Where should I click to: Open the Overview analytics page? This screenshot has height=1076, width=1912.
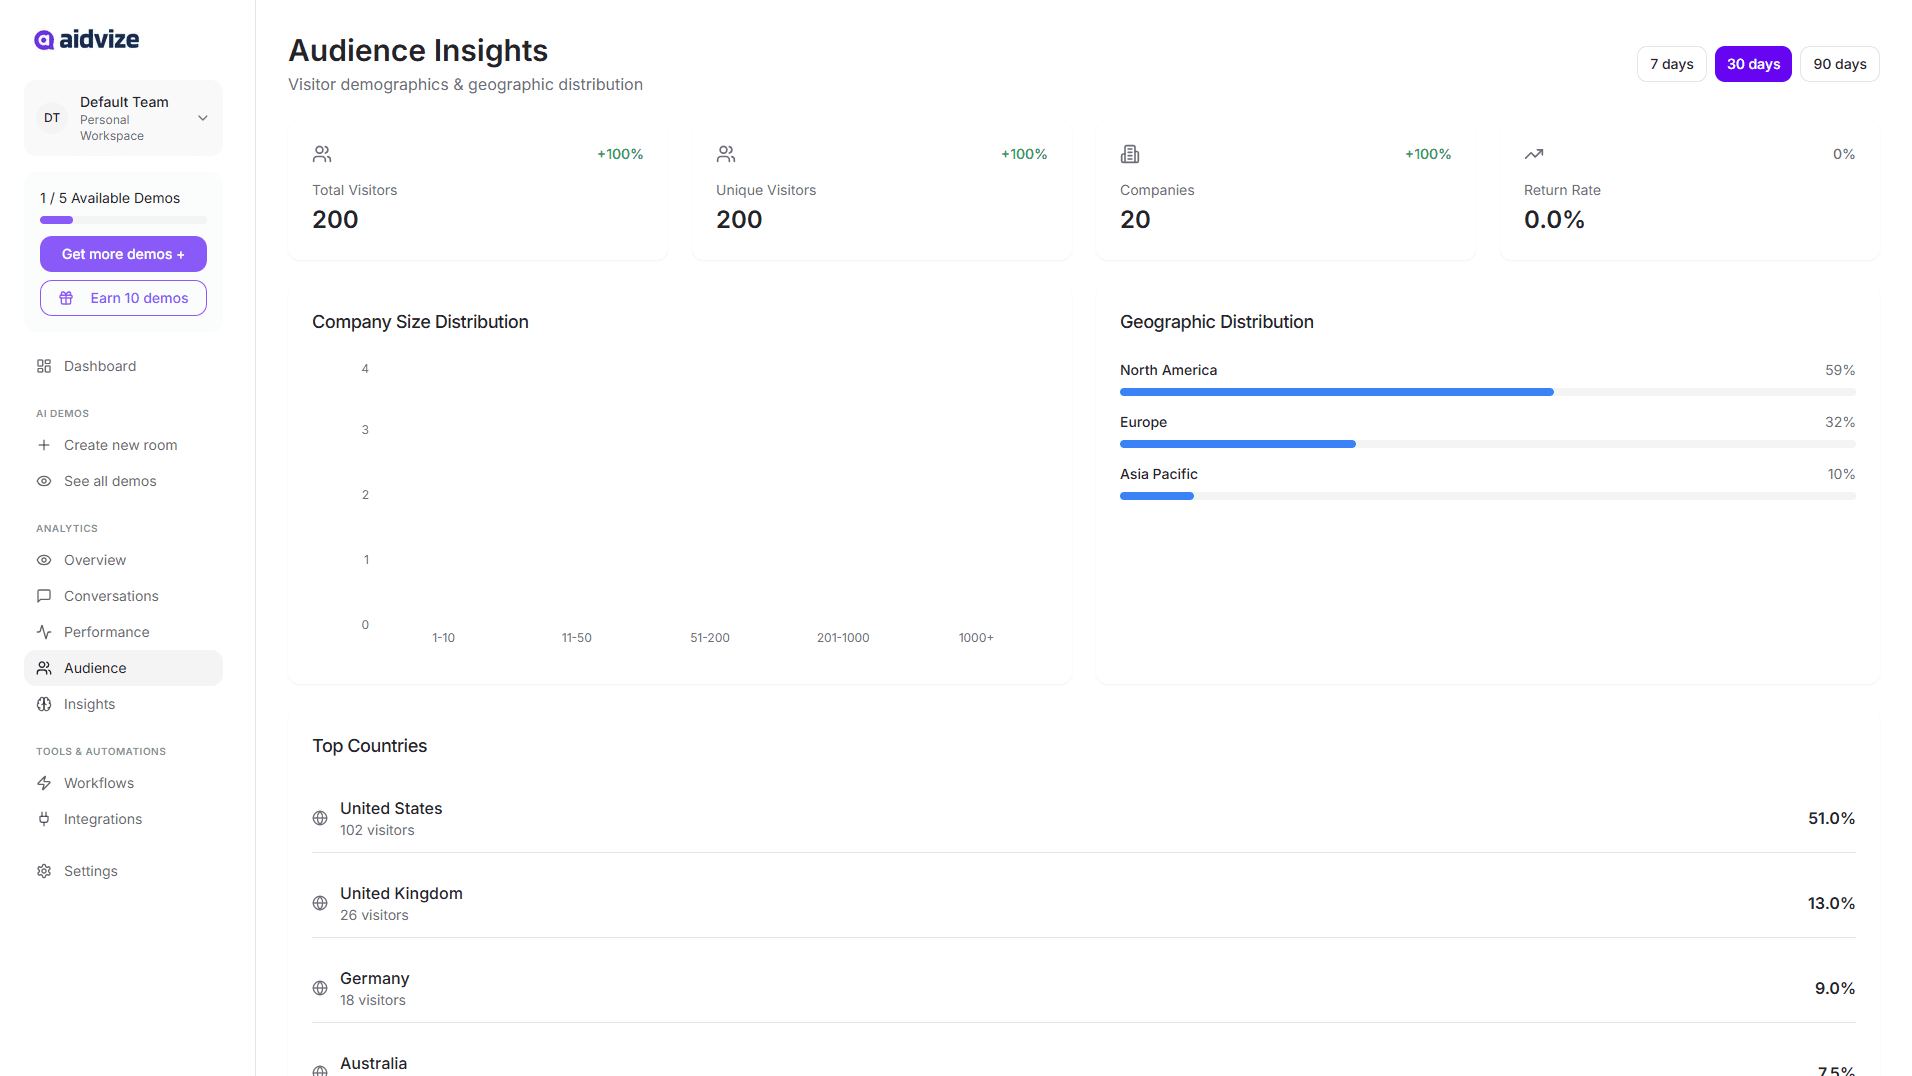[95, 560]
